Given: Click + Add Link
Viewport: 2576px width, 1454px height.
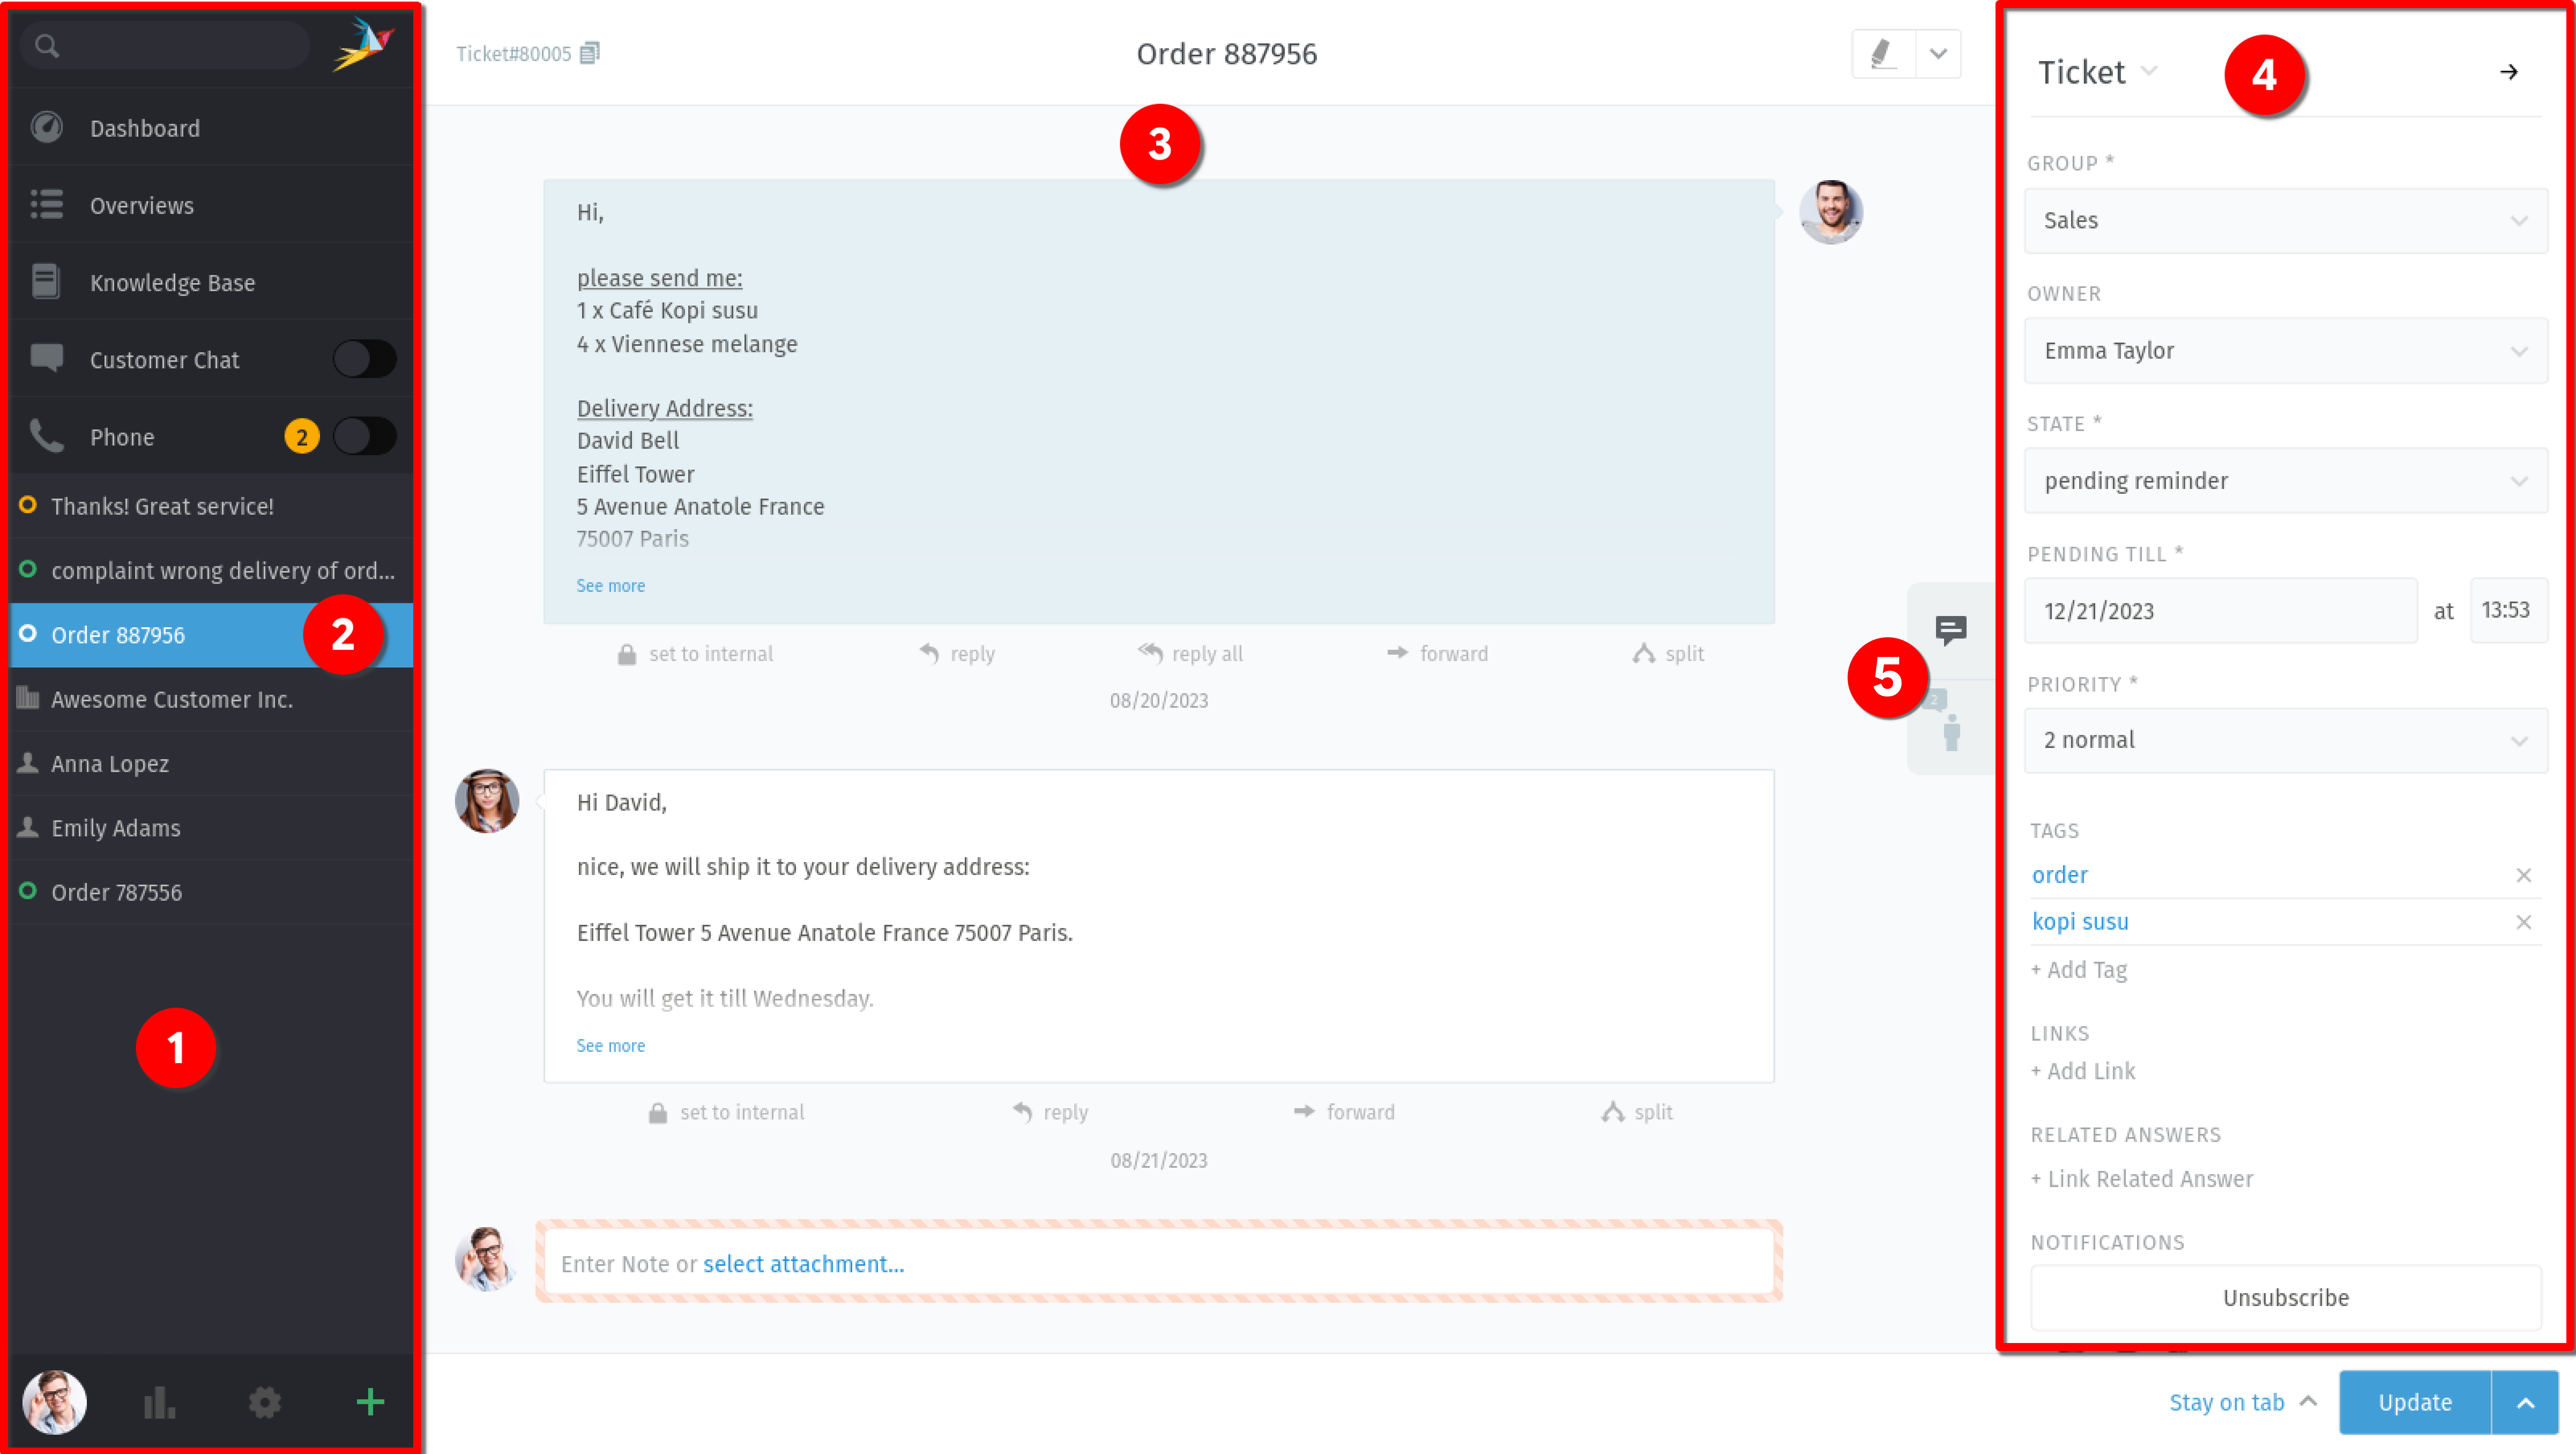Looking at the screenshot, I should coord(2083,1071).
